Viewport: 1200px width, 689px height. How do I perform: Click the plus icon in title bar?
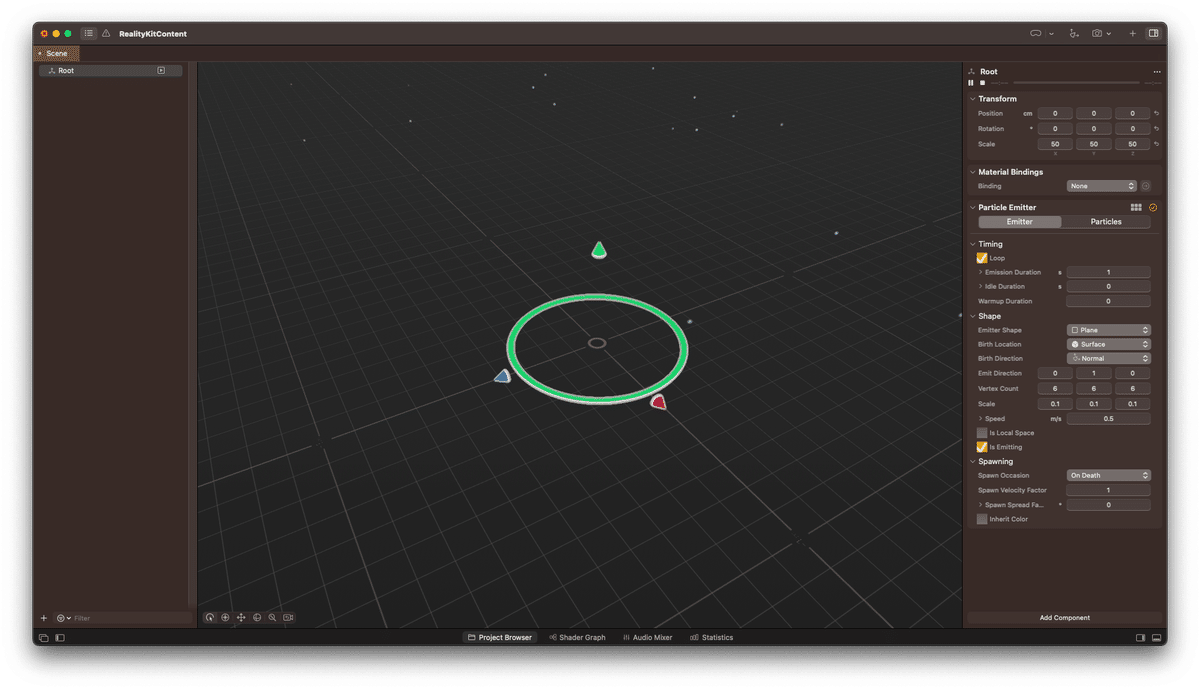pos(1133,33)
